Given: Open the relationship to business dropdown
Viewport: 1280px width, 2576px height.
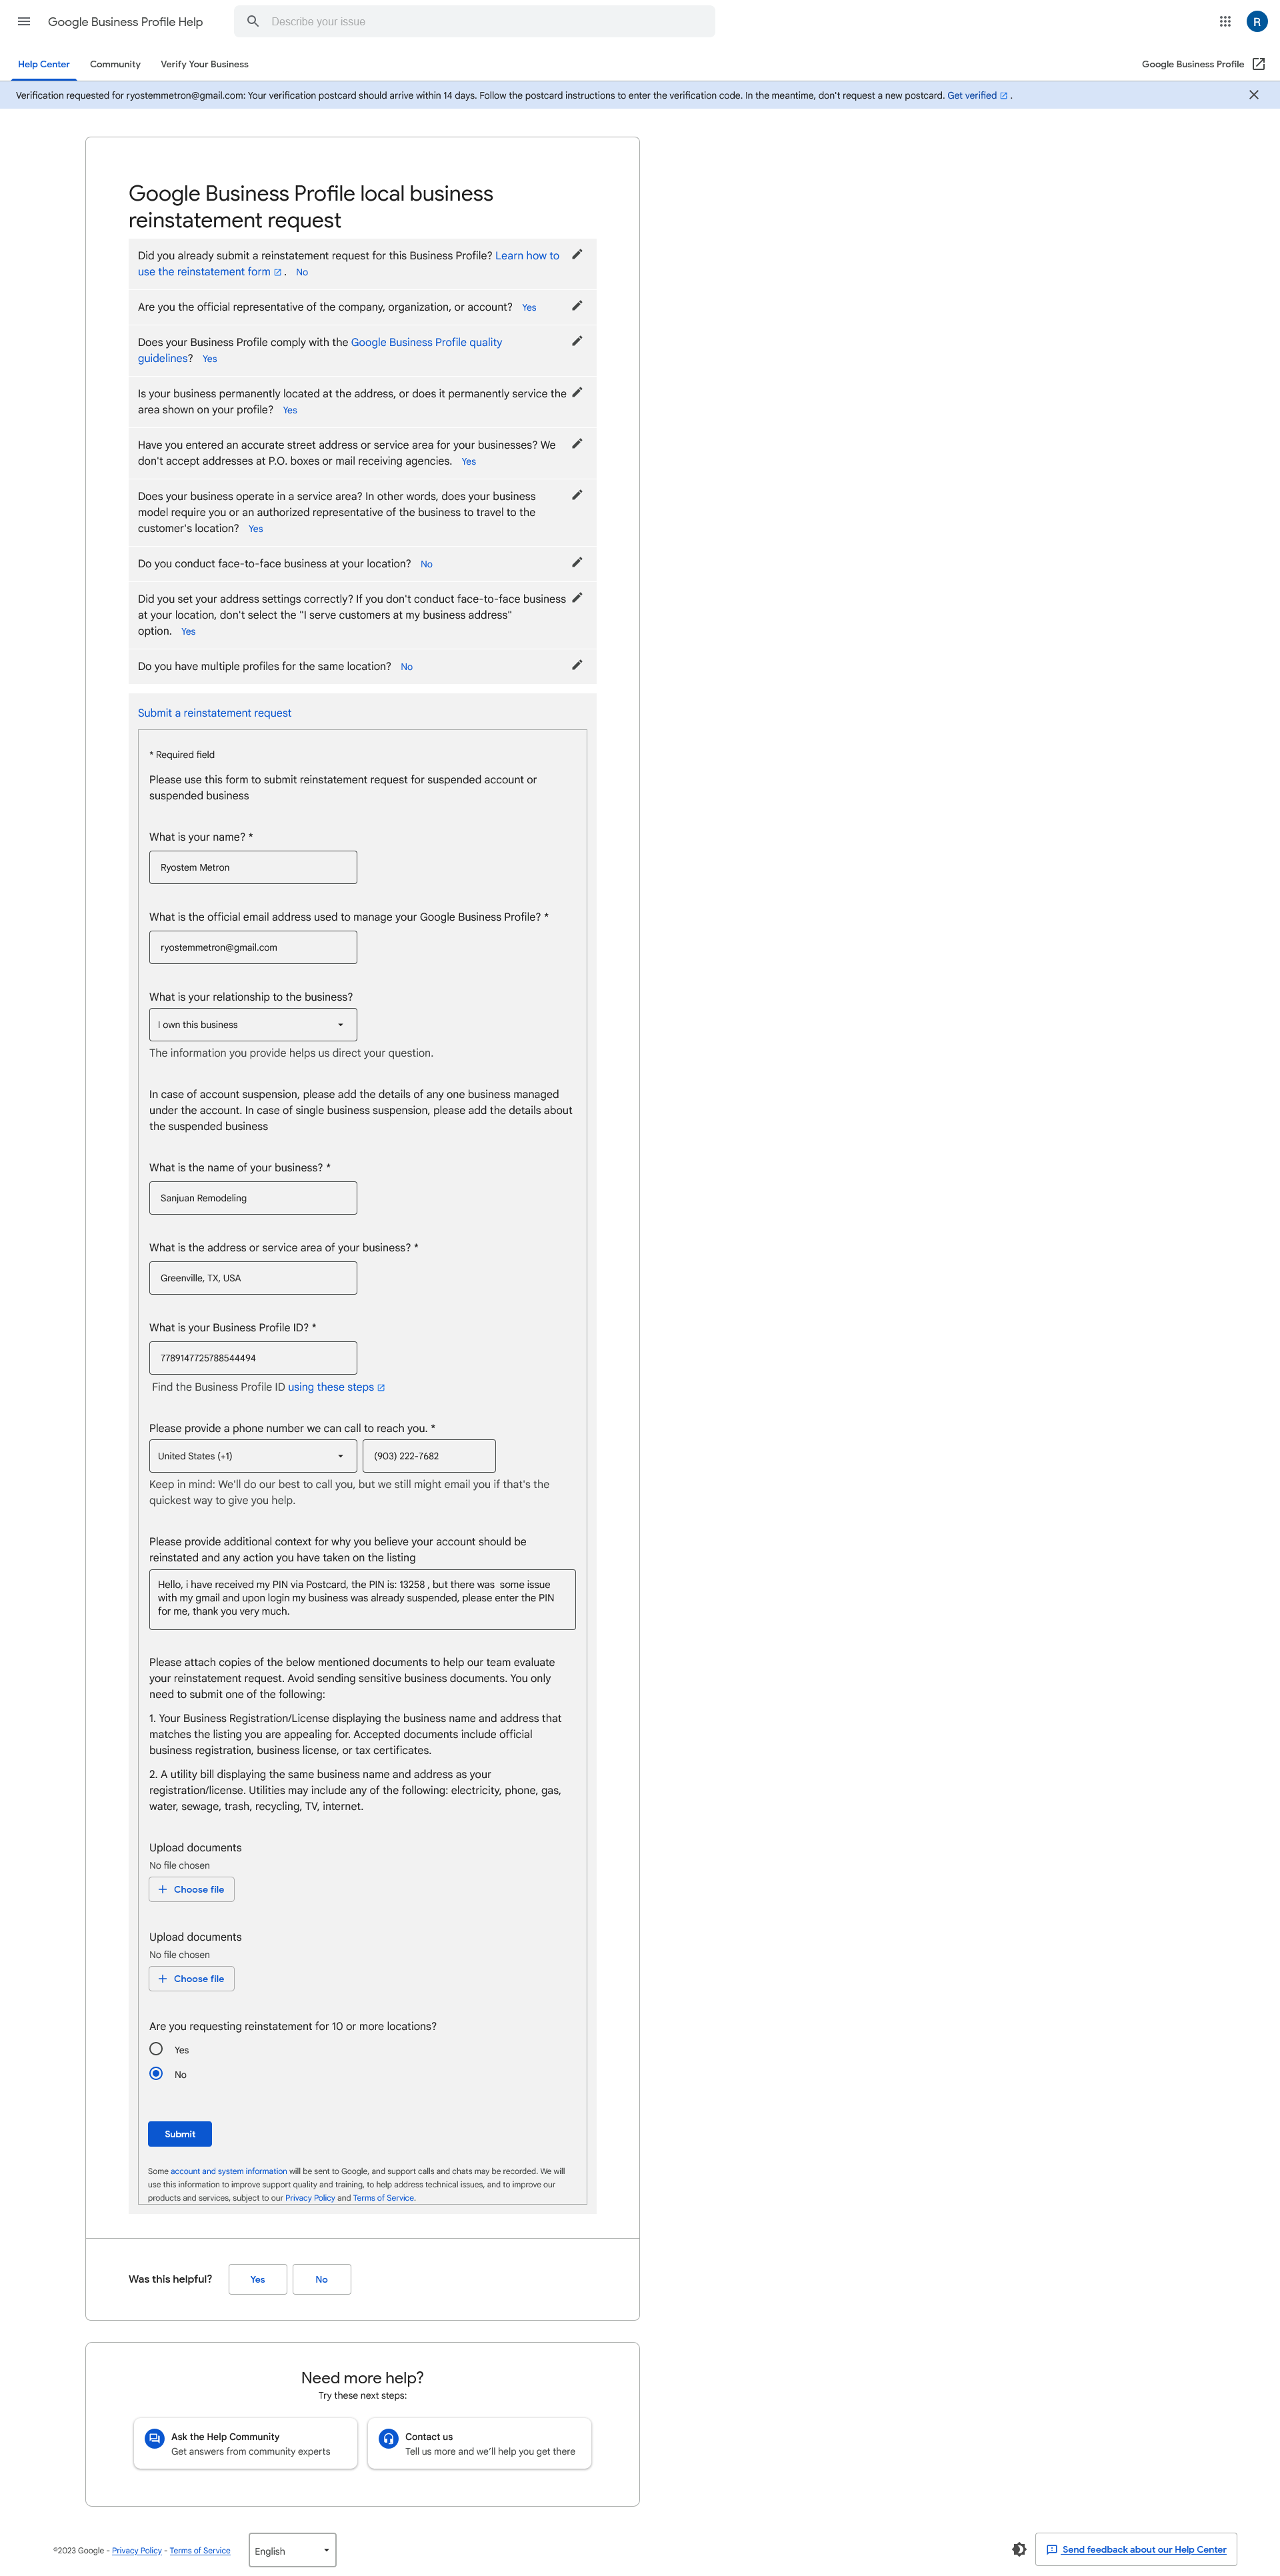Looking at the screenshot, I should pyautogui.click(x=253, y=1024).
